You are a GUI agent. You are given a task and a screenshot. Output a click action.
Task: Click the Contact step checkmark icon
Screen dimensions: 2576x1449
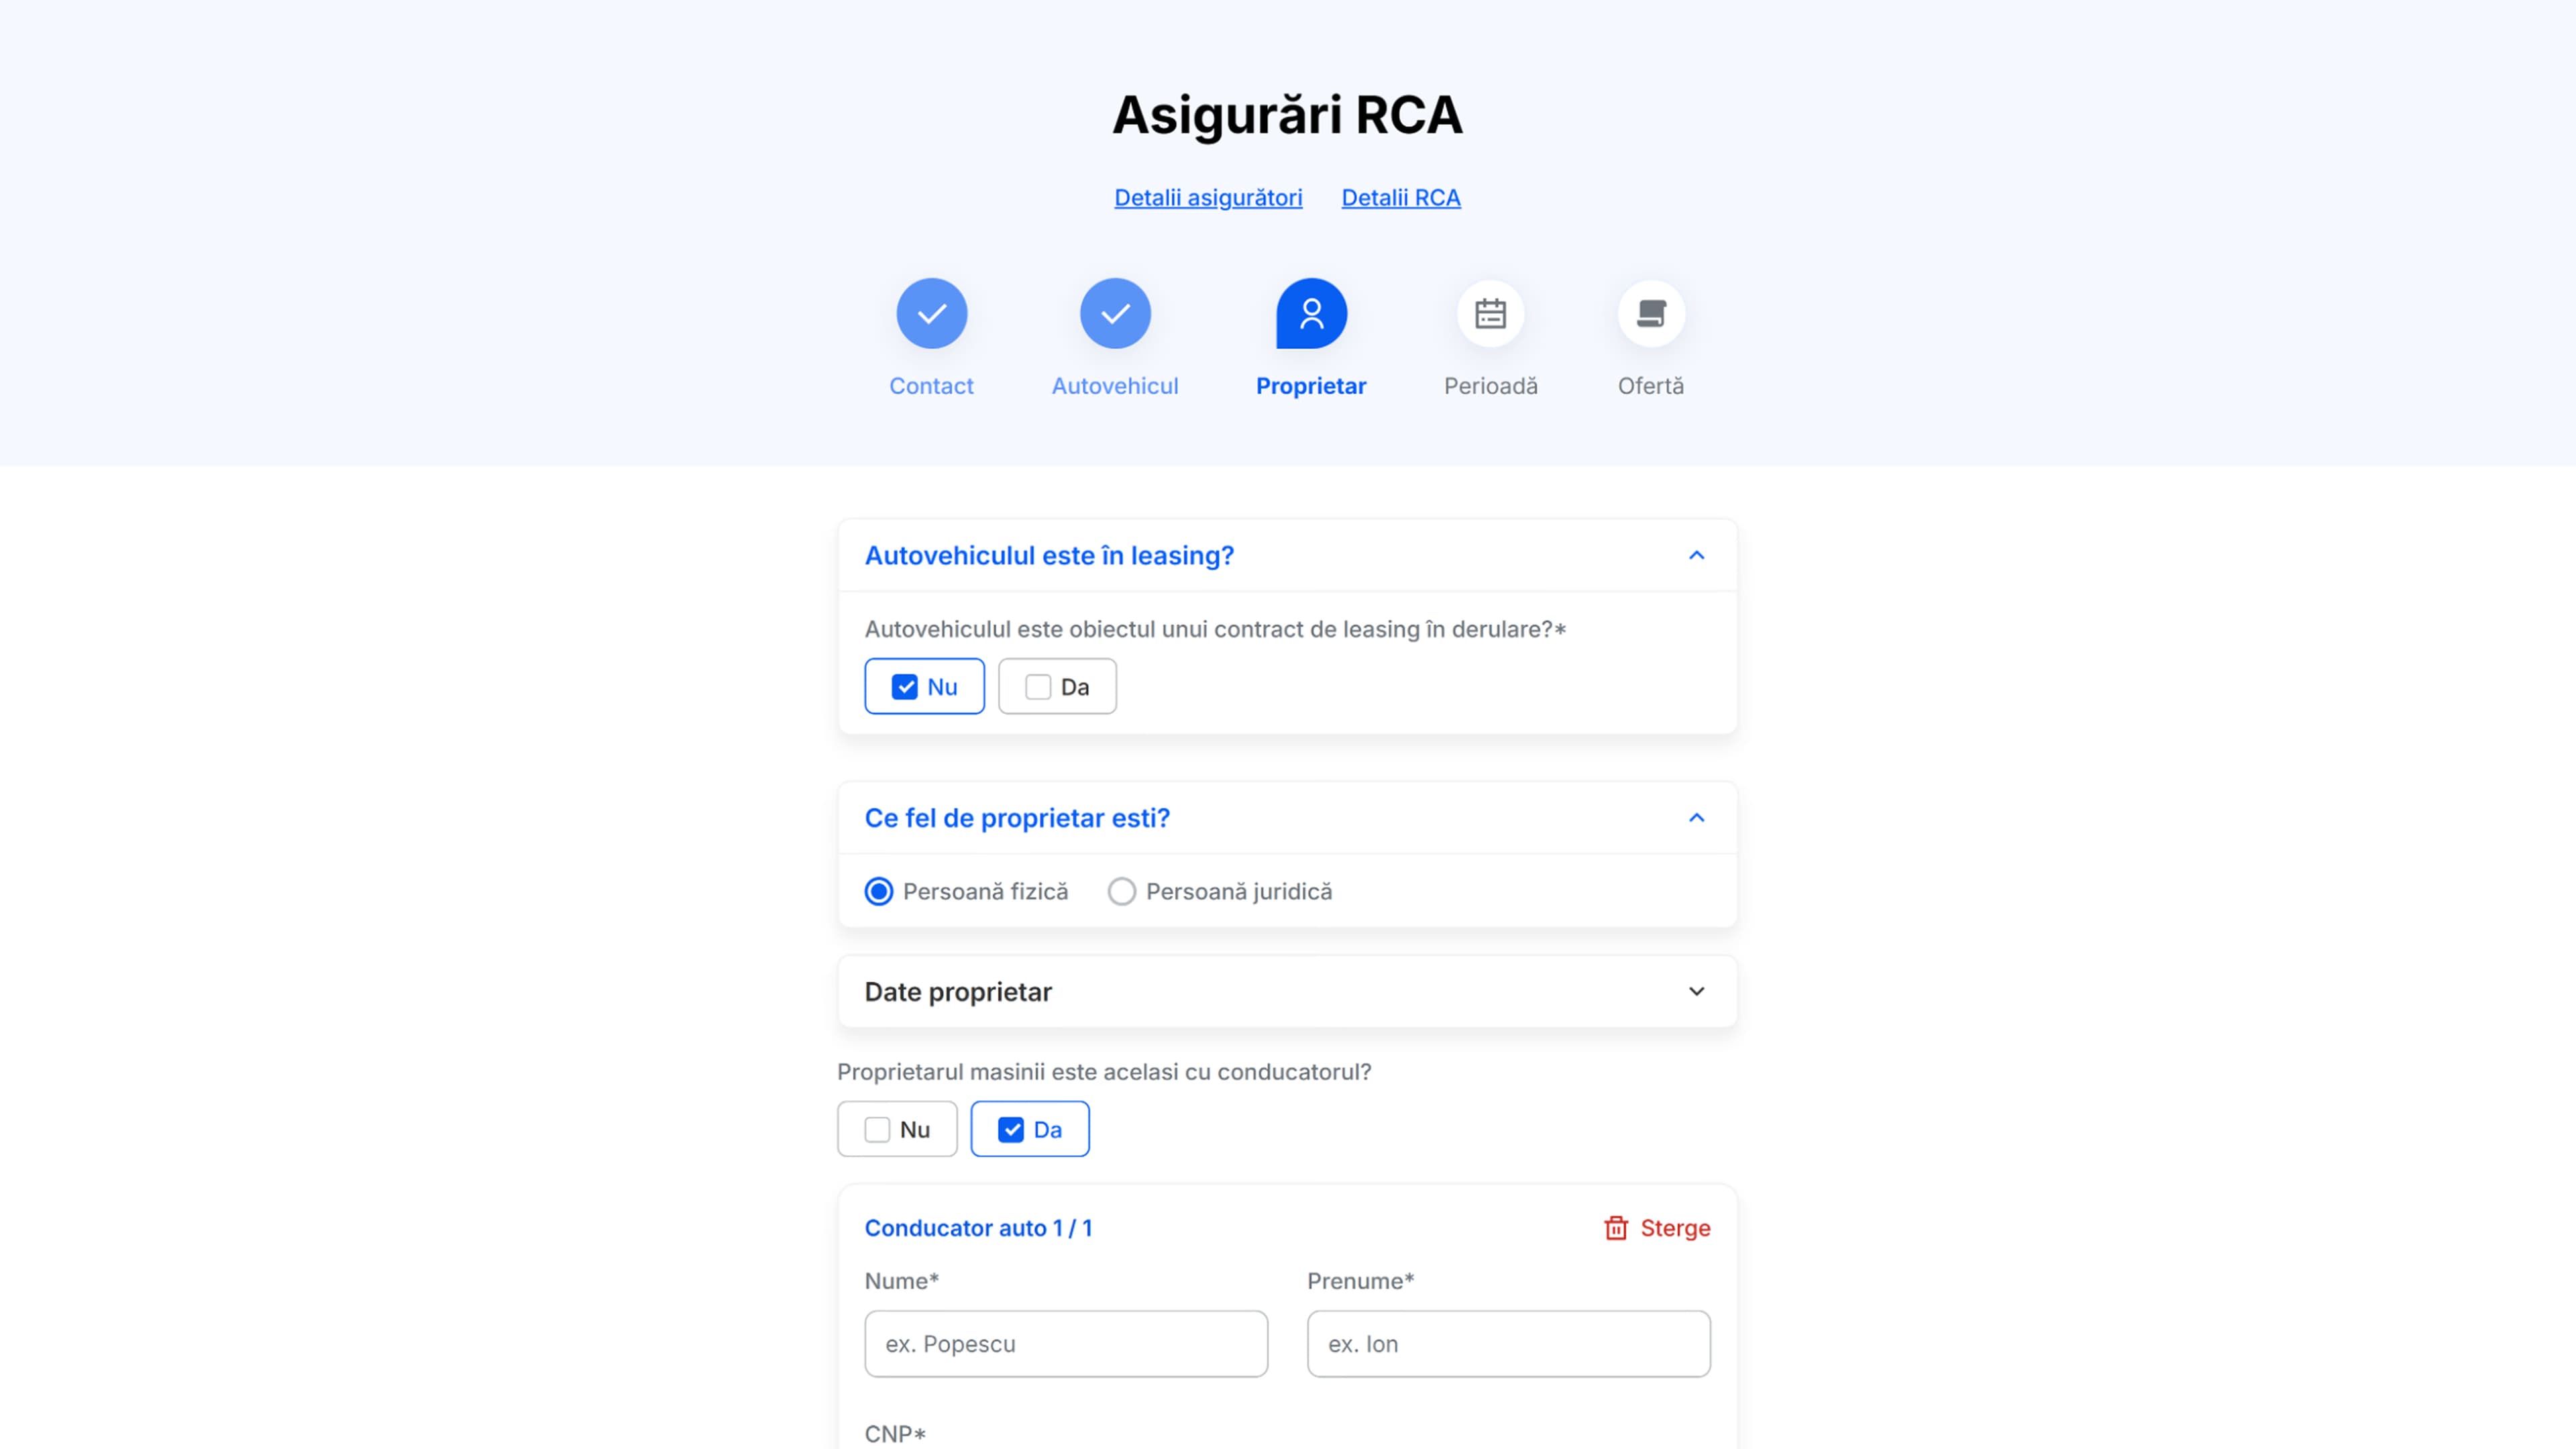tap(931, 314)
